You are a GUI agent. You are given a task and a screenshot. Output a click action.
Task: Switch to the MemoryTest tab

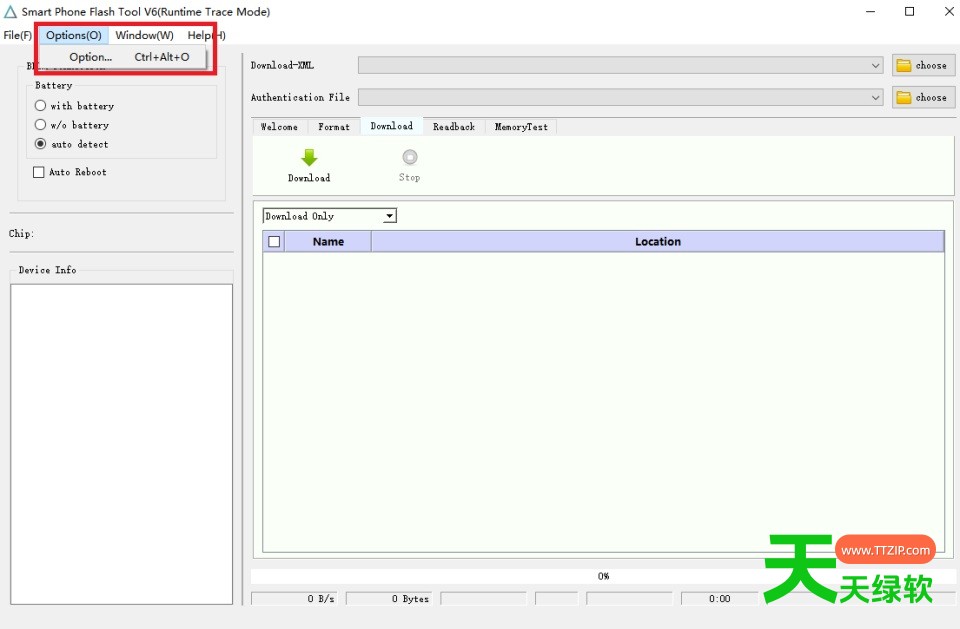click(521, 127)
